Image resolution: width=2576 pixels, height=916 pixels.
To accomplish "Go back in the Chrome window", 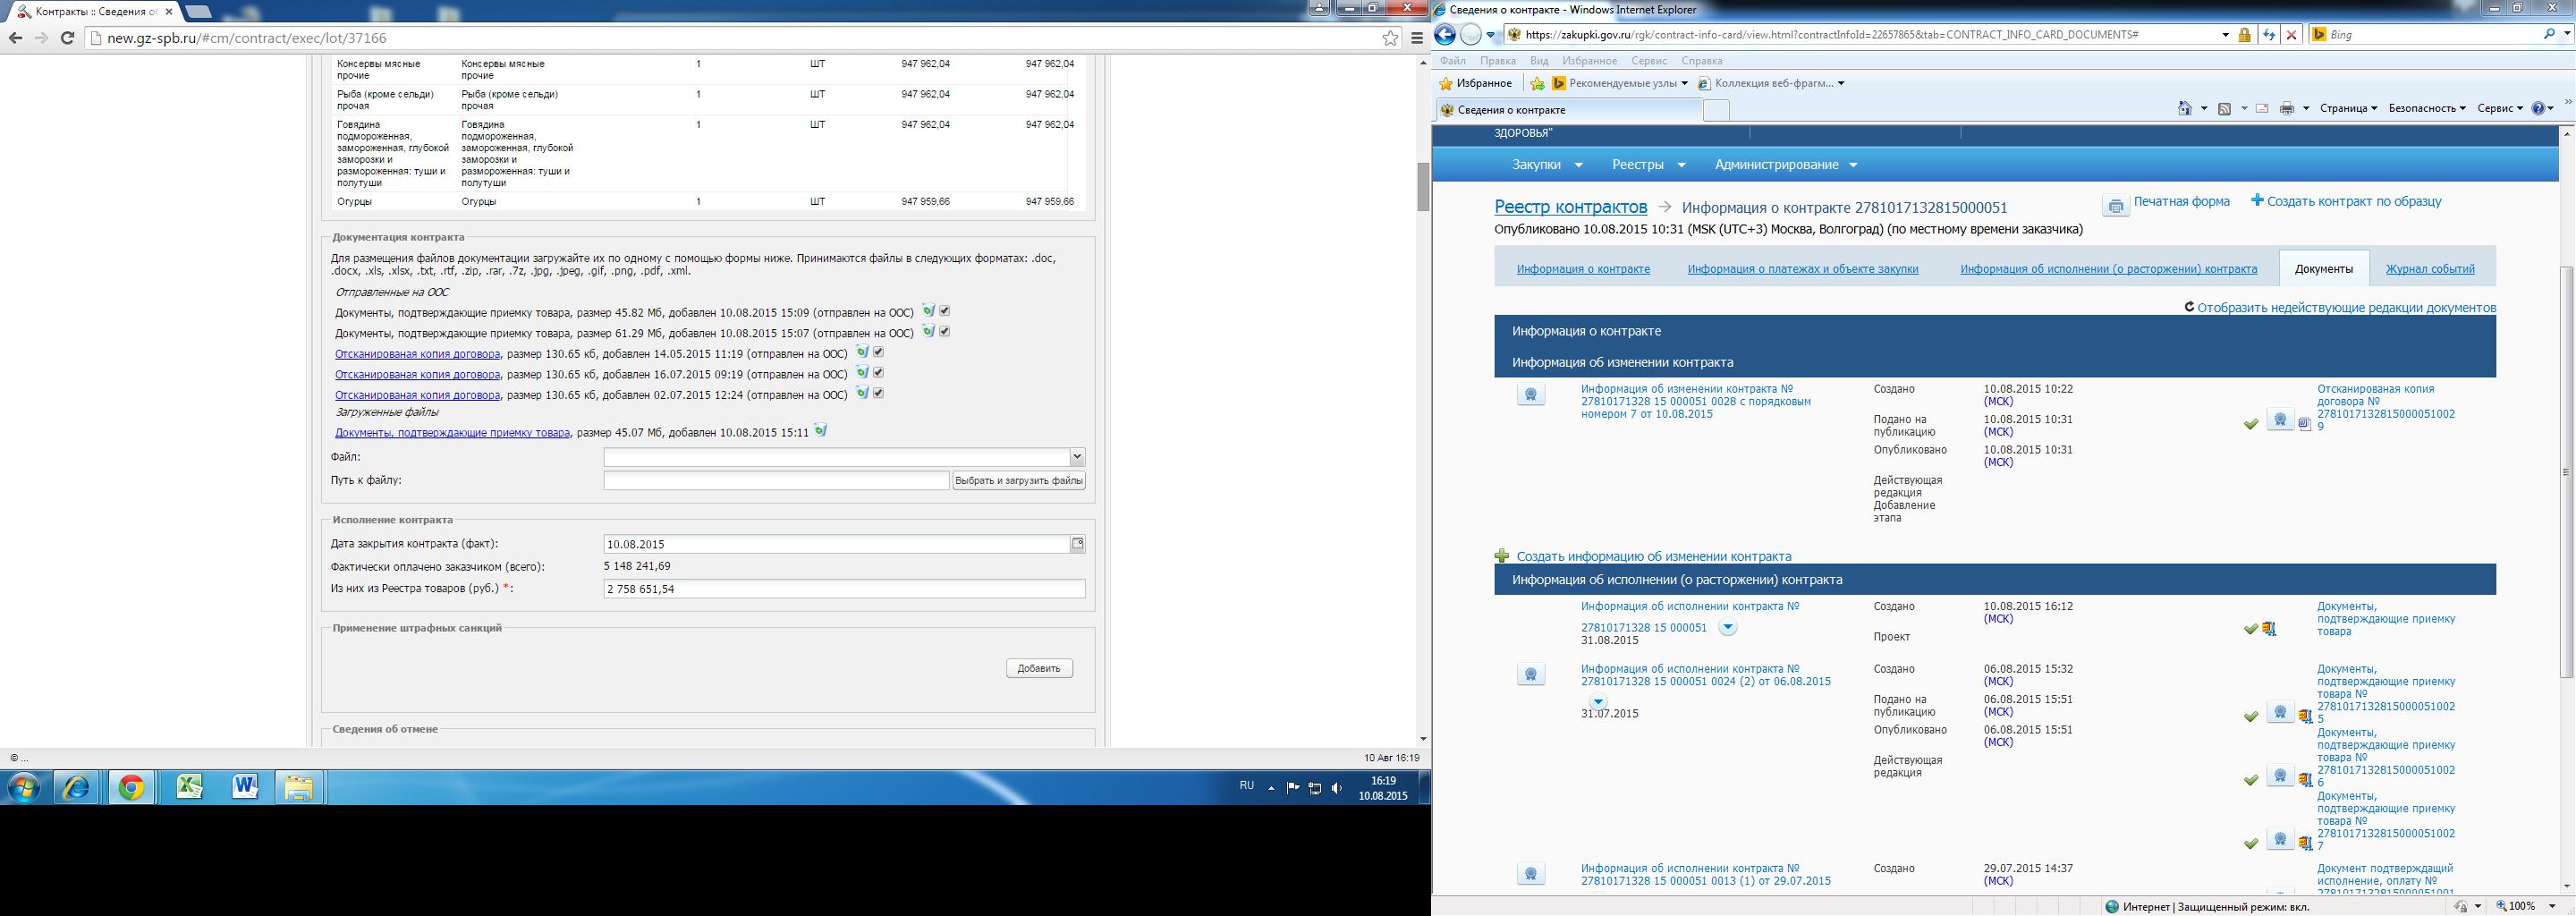I will [15, 38].
